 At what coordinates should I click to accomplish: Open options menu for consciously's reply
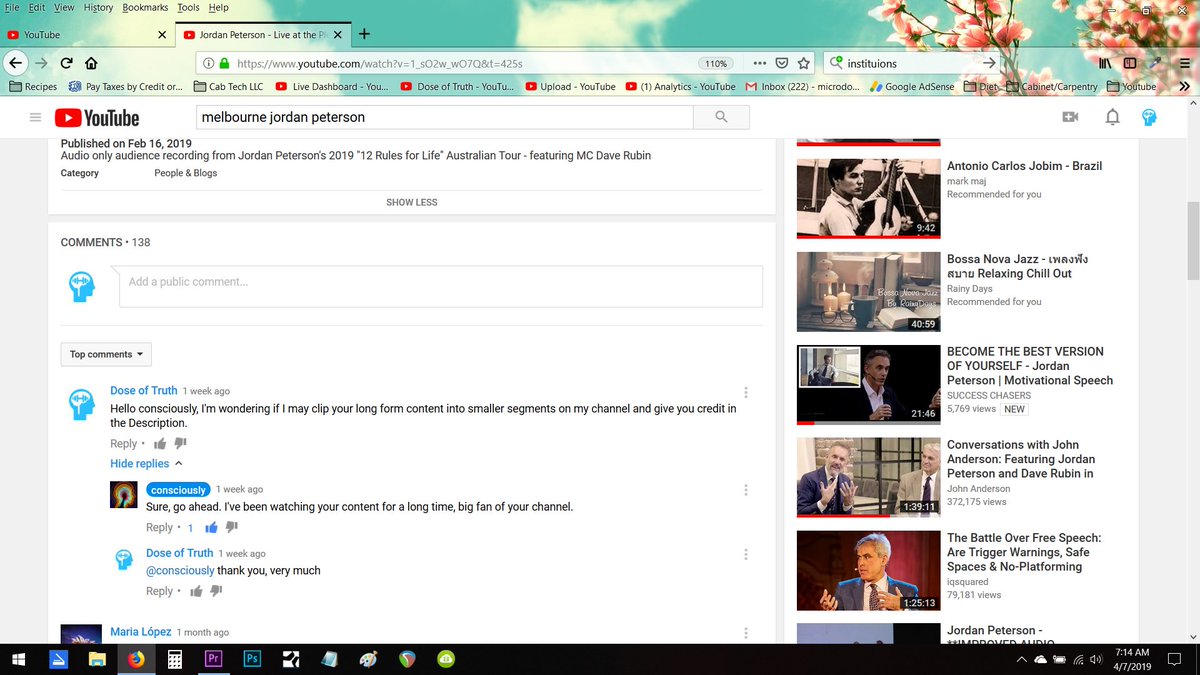(746, 490)
